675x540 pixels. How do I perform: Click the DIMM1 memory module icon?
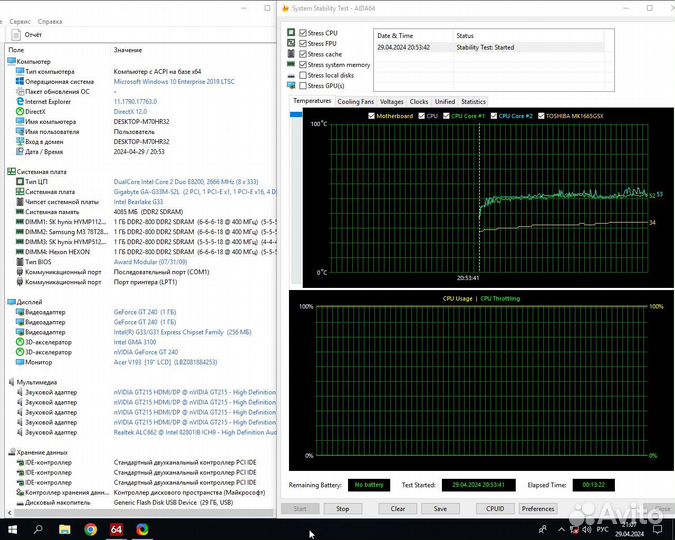pos(20,222)
